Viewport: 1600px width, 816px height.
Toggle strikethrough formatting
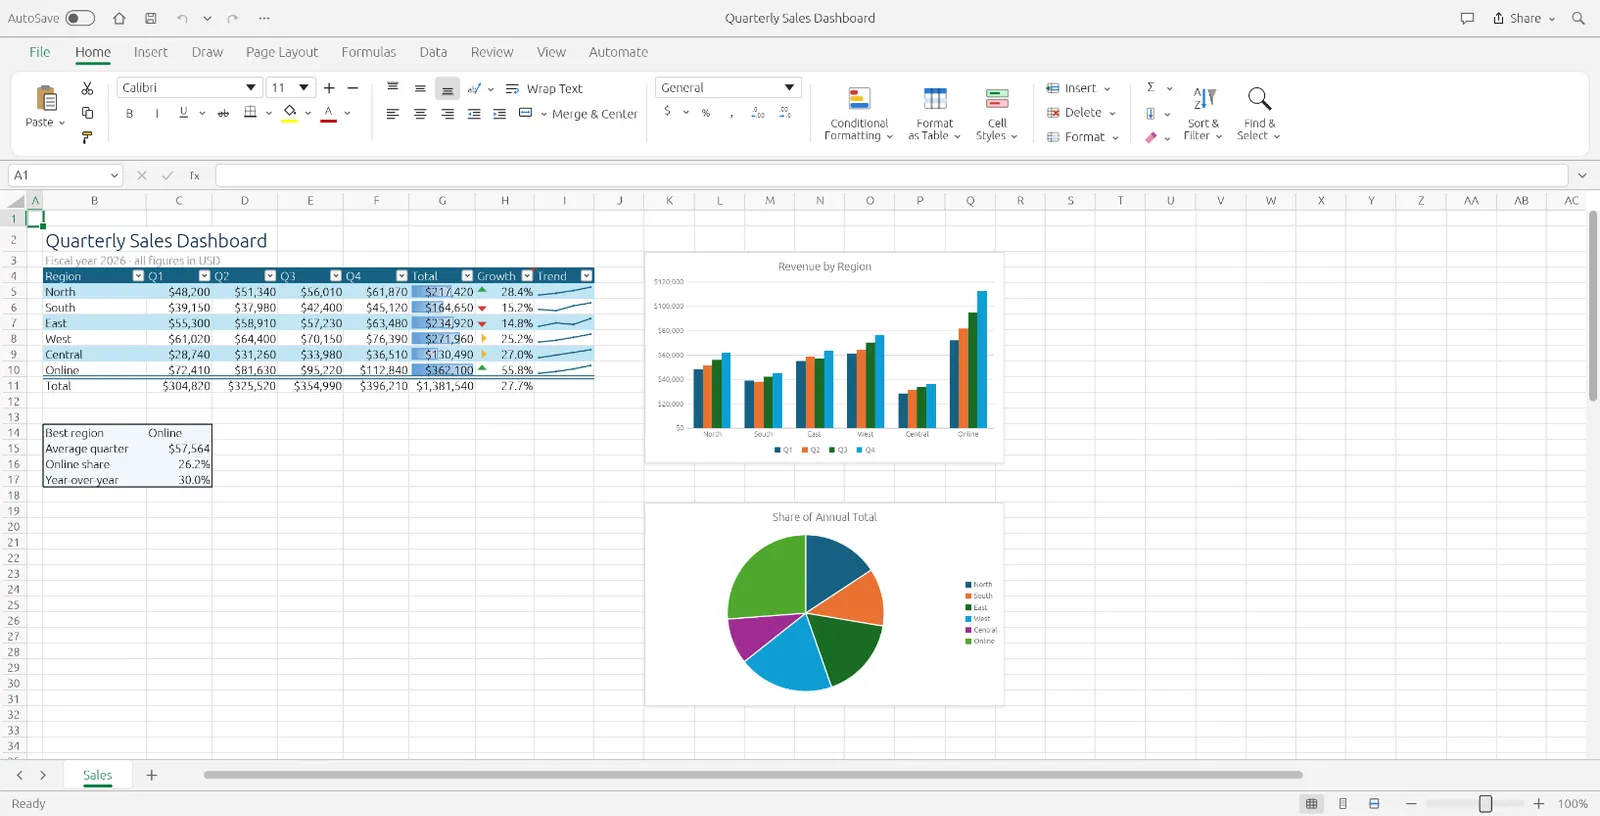(223, 114)
